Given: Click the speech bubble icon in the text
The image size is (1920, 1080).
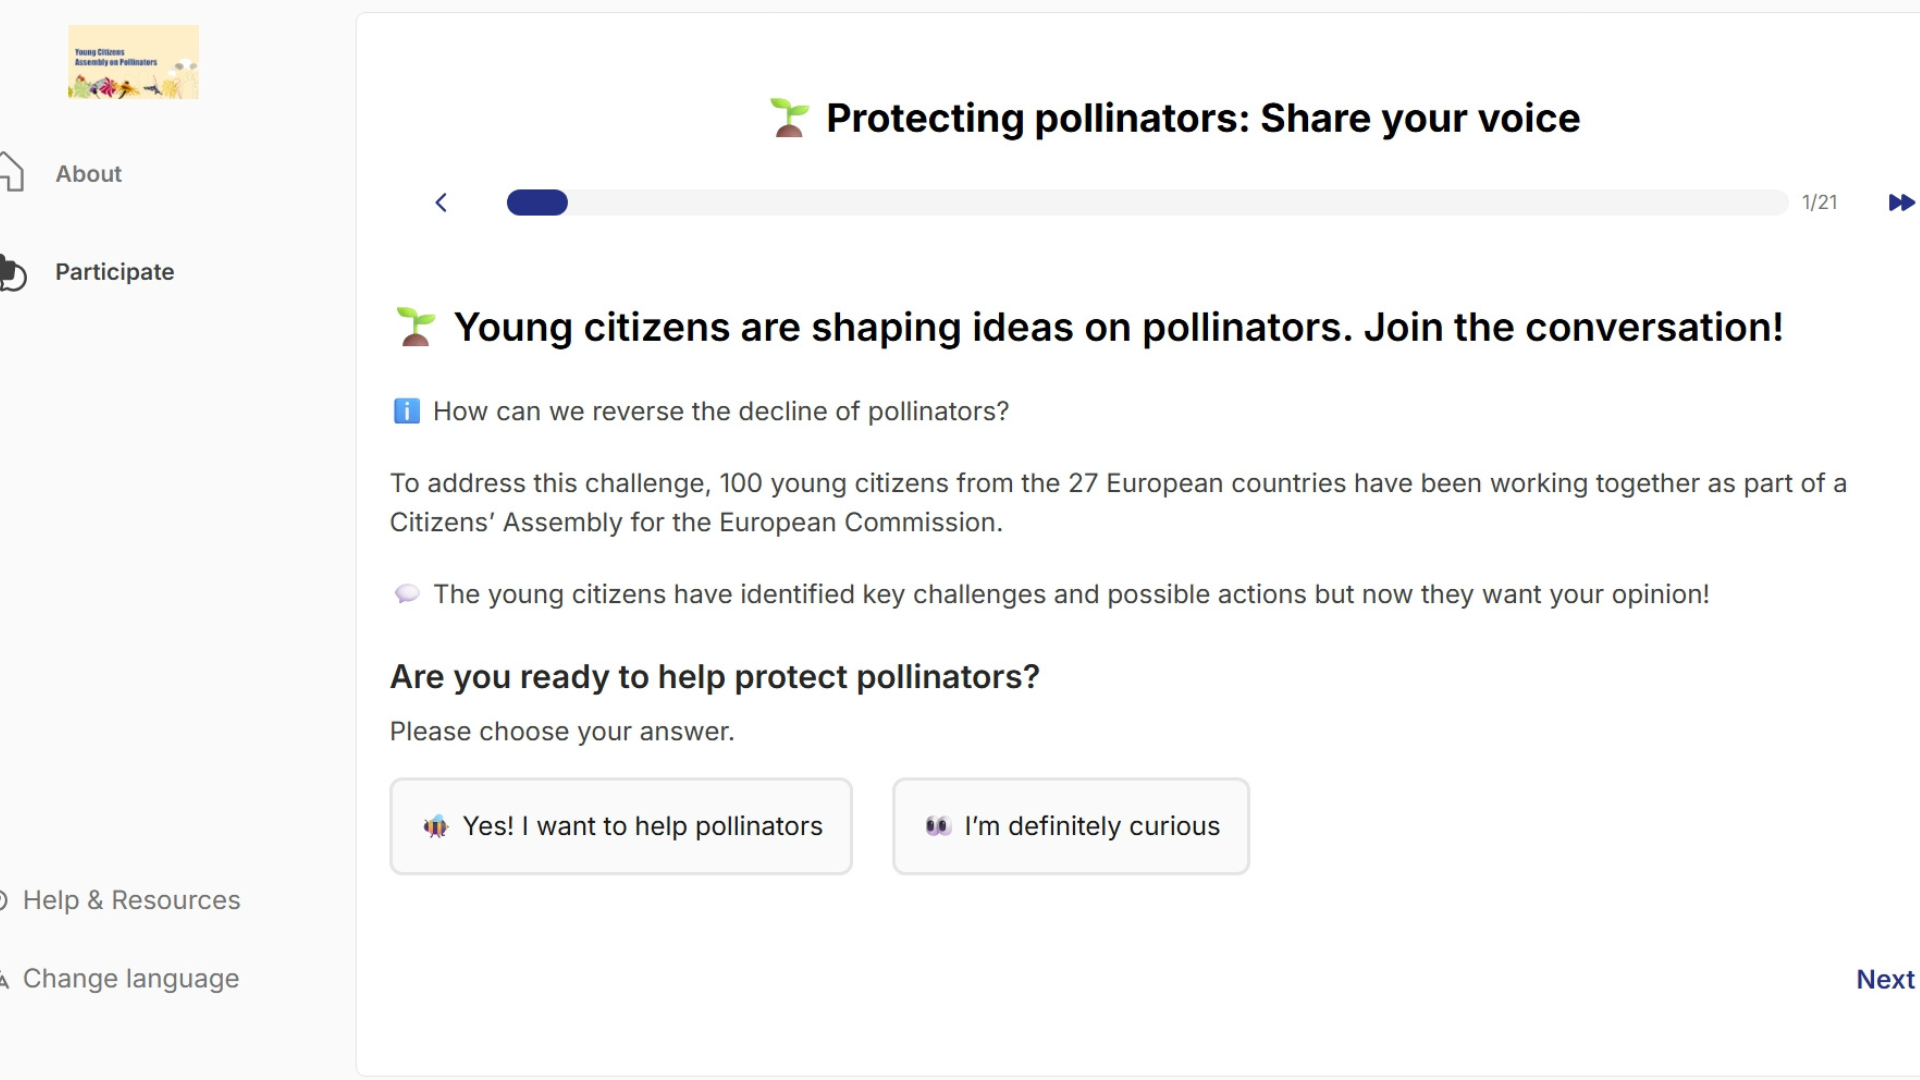Looking at the screenshot, I should pyautogui.click(x=407, y=594).
